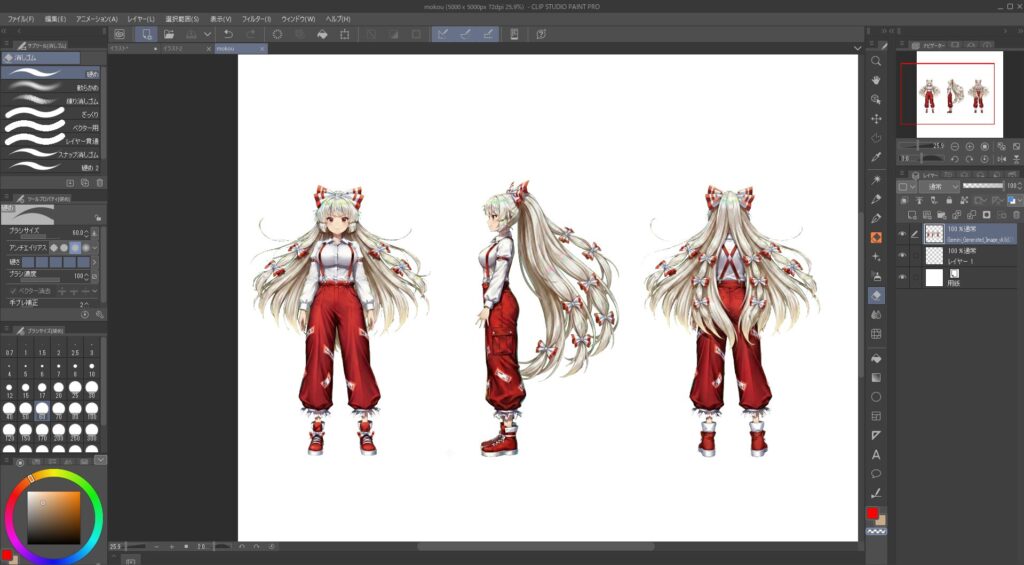
Task: Select the Hand pan tool
Action: 876,80
